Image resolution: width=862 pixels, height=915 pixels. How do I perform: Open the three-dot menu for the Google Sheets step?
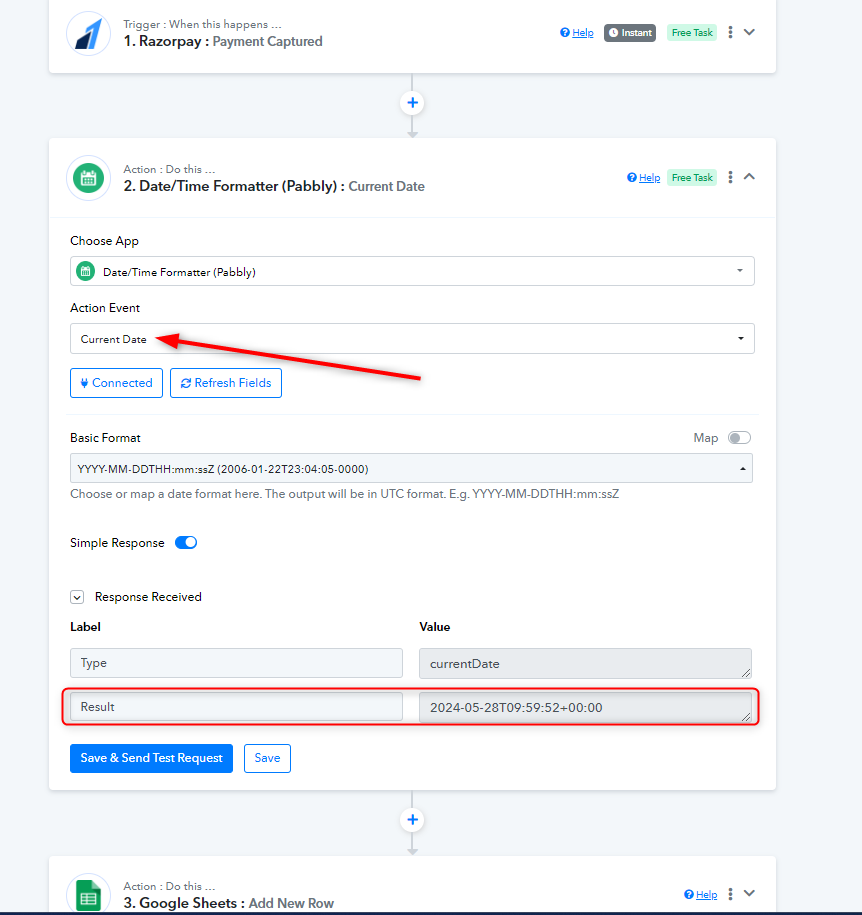(x=730, y=893)
